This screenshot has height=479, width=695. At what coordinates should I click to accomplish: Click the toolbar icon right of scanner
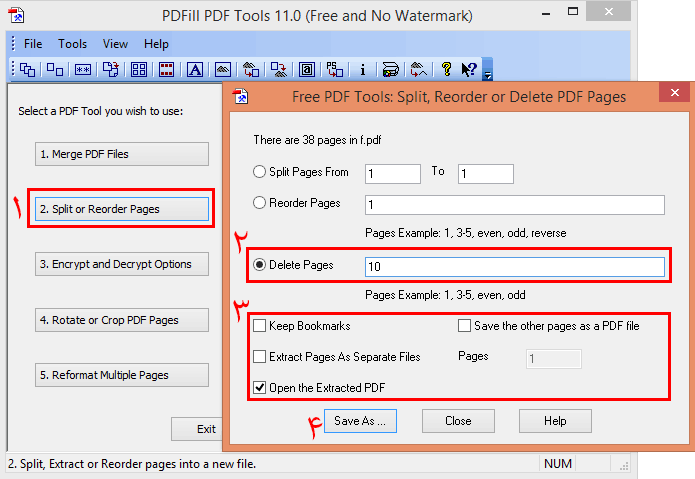click(x=418, y=69)
